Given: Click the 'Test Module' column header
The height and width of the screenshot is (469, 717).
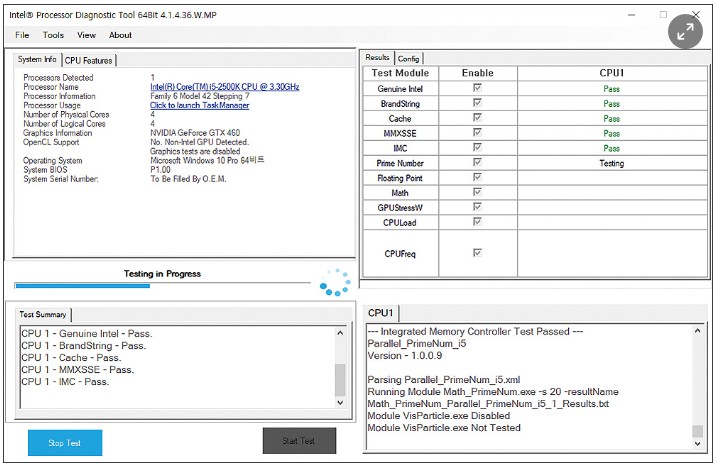Looking at the screenshot, I should click(x=401, y=73).
